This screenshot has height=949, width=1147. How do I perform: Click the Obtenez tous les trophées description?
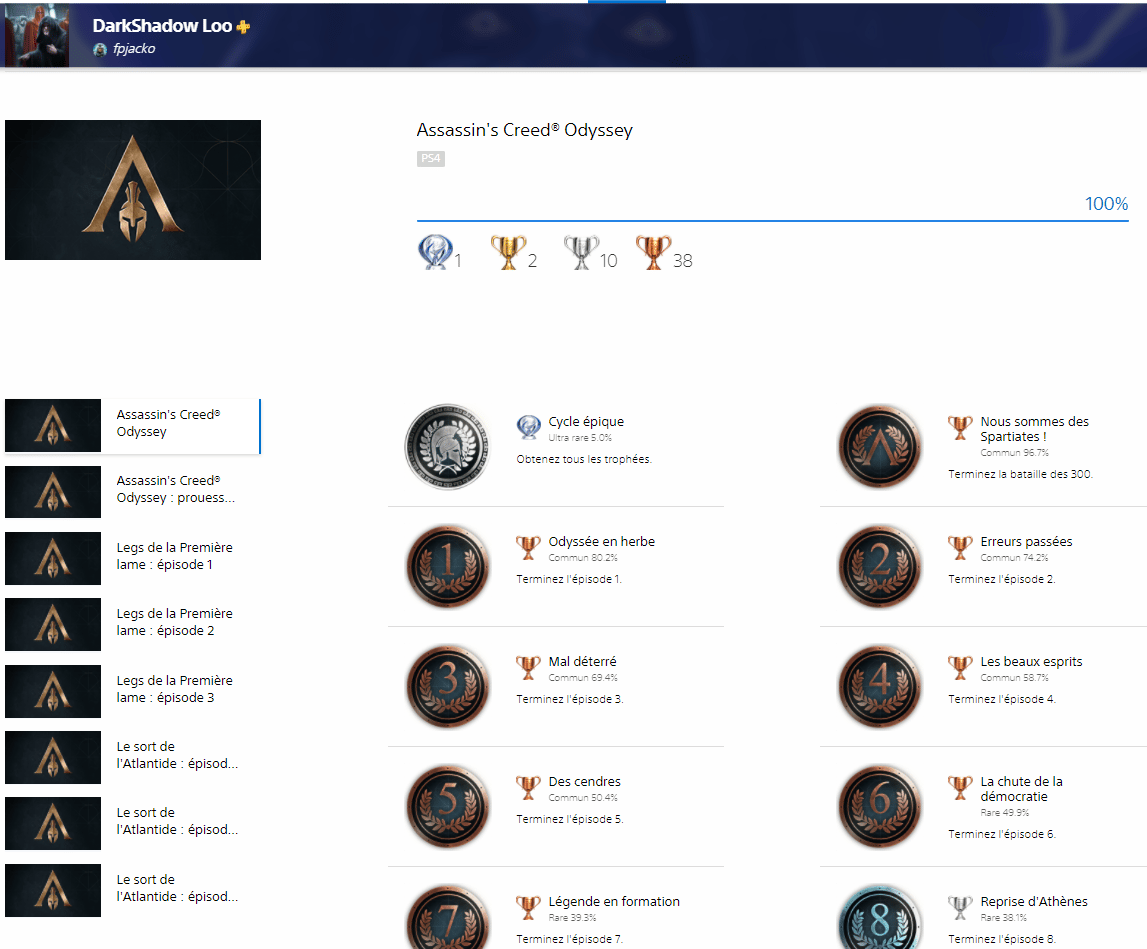pyautogui.click(x=584, y=460)
